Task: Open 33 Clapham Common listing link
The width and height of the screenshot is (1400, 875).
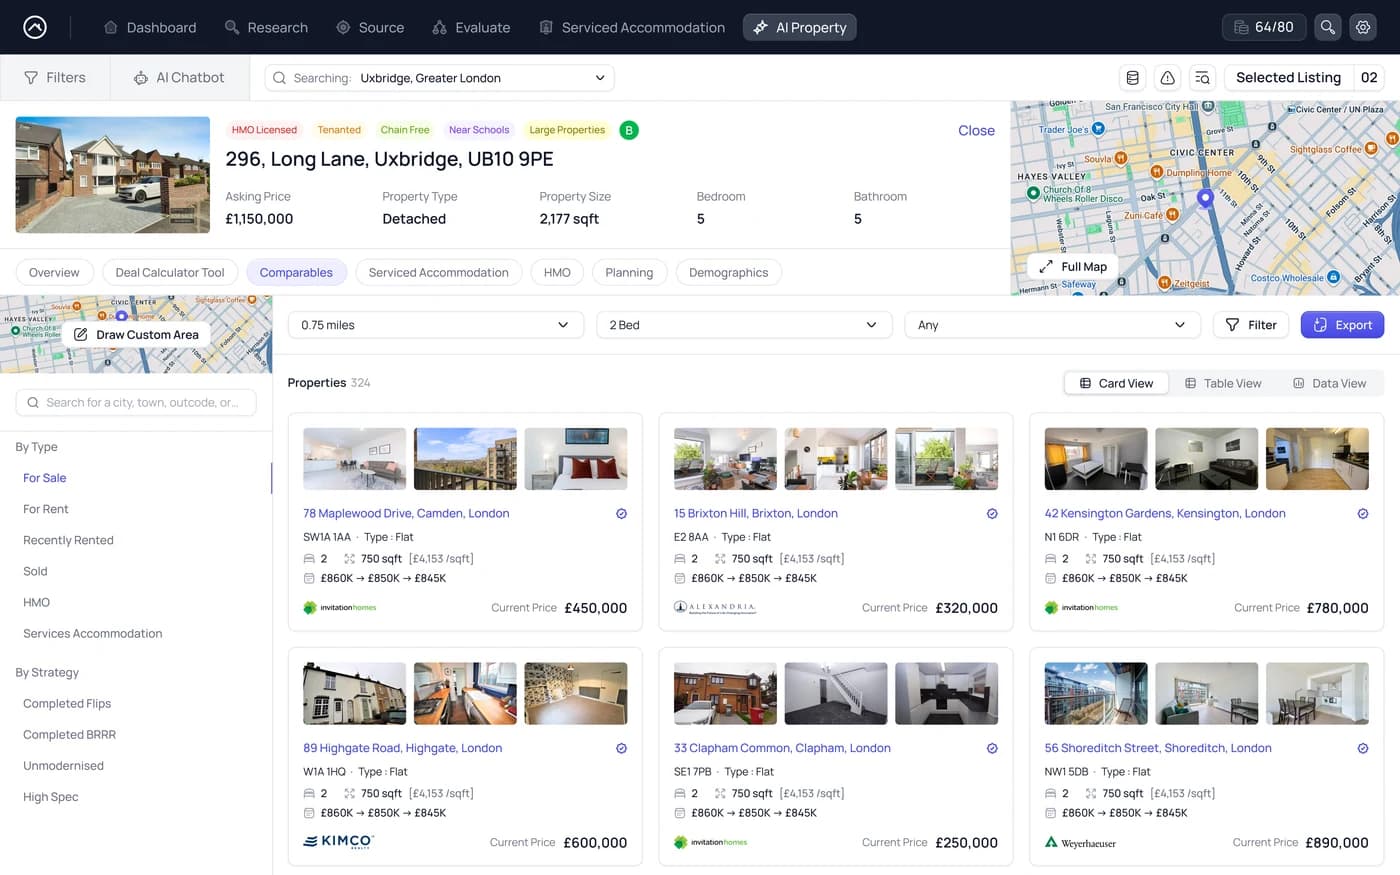Action: pos(782,748)
